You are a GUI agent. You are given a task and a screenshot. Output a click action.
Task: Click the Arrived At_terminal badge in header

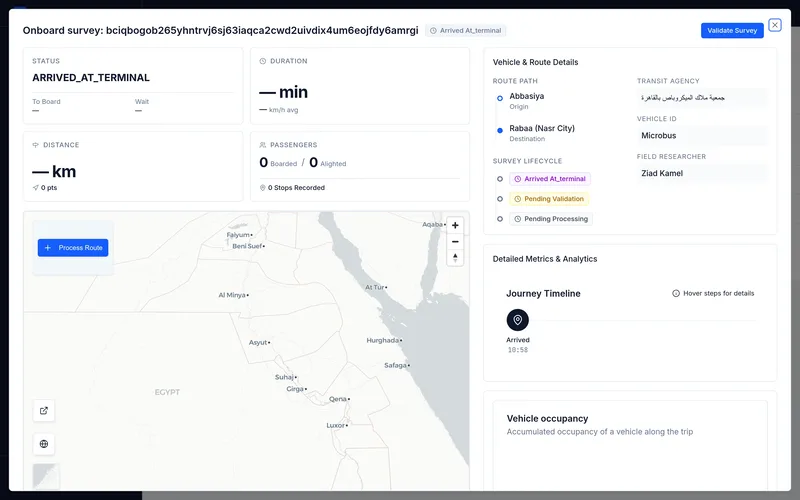pos(465,31)
